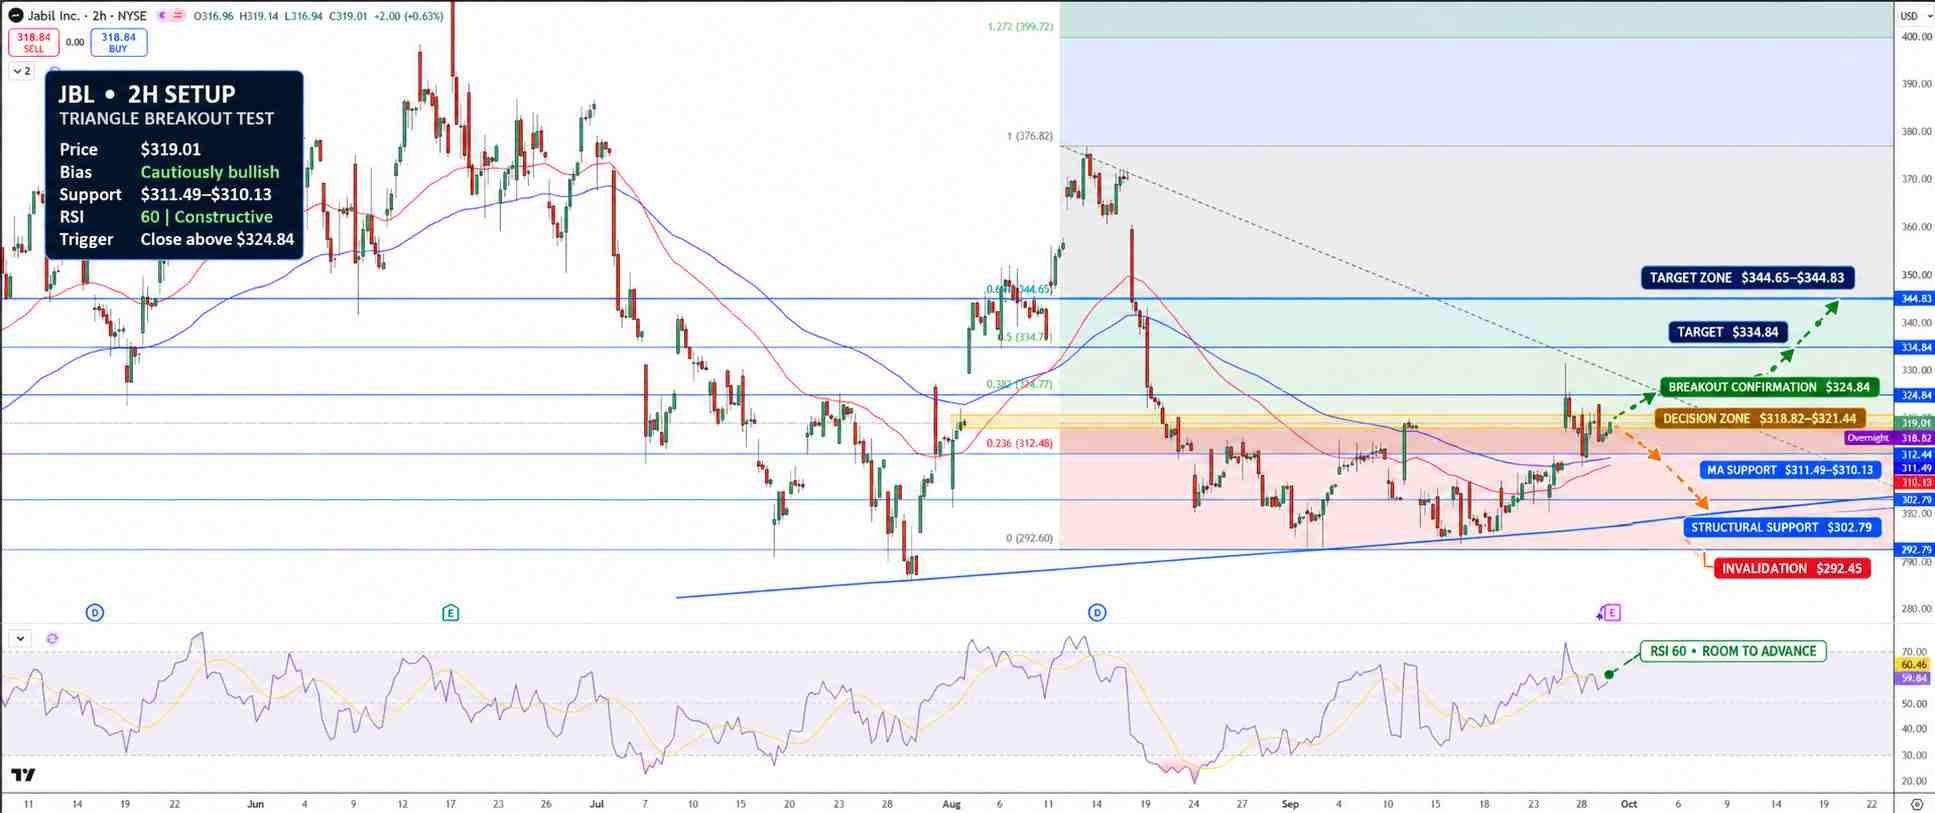Screen dimensions: 1935x813
Task: Expand the indicators legend showing 2
Action: tap(22, 71)
